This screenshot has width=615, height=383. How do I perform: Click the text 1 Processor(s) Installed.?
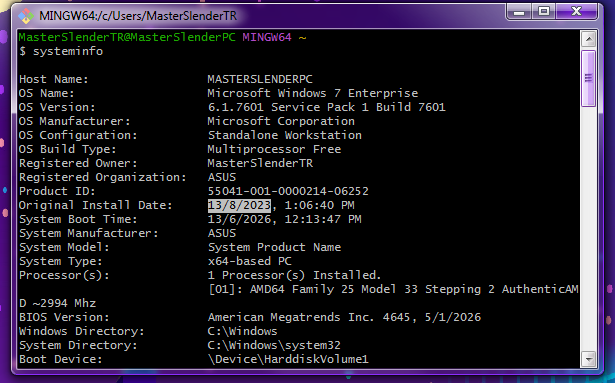[294, 275]
